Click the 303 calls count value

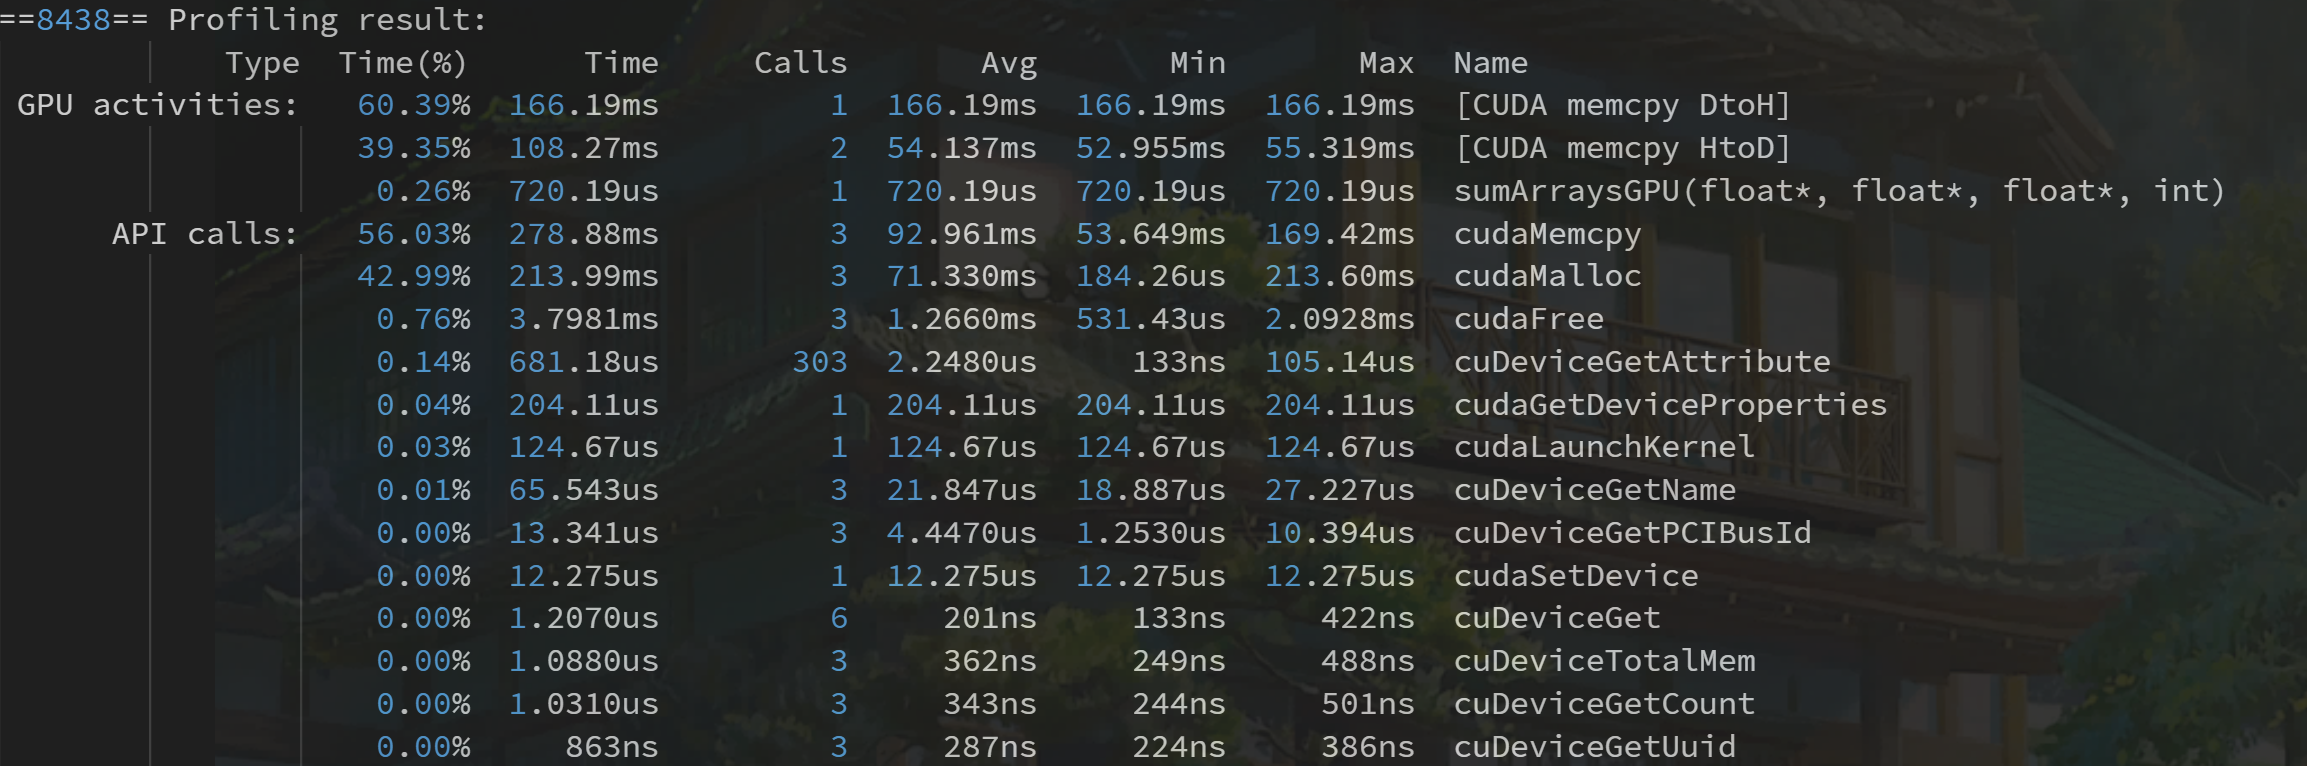[819, 362]
